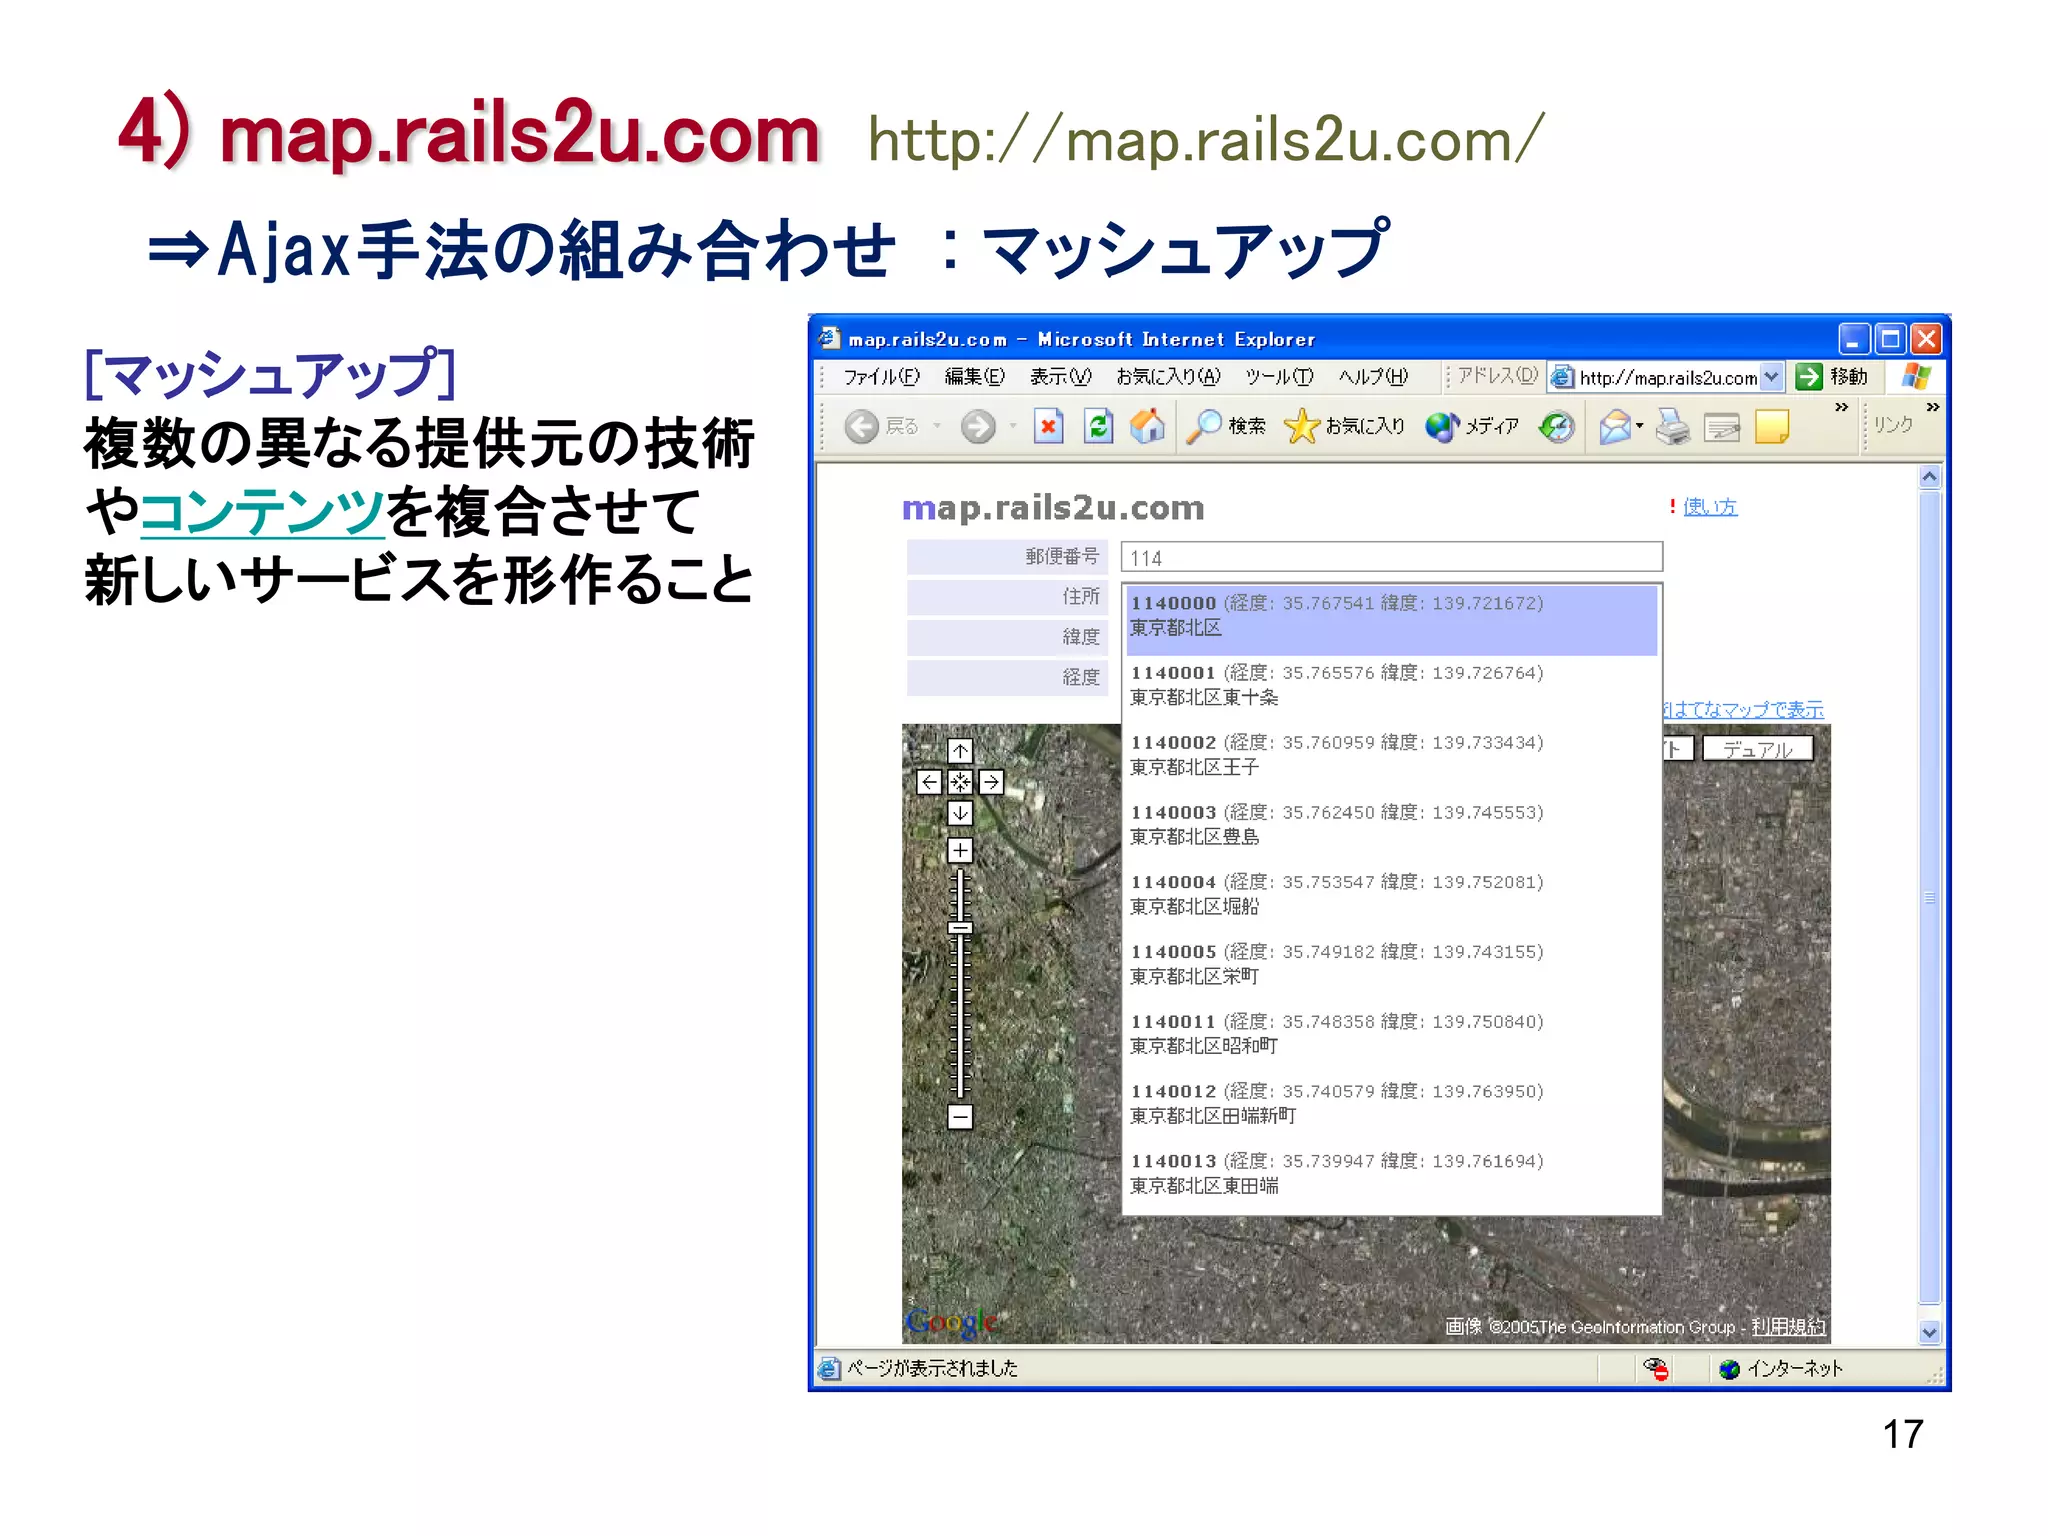Open the Favorites (お気に入り) menu
2048x1536 pixels.
1169,377
